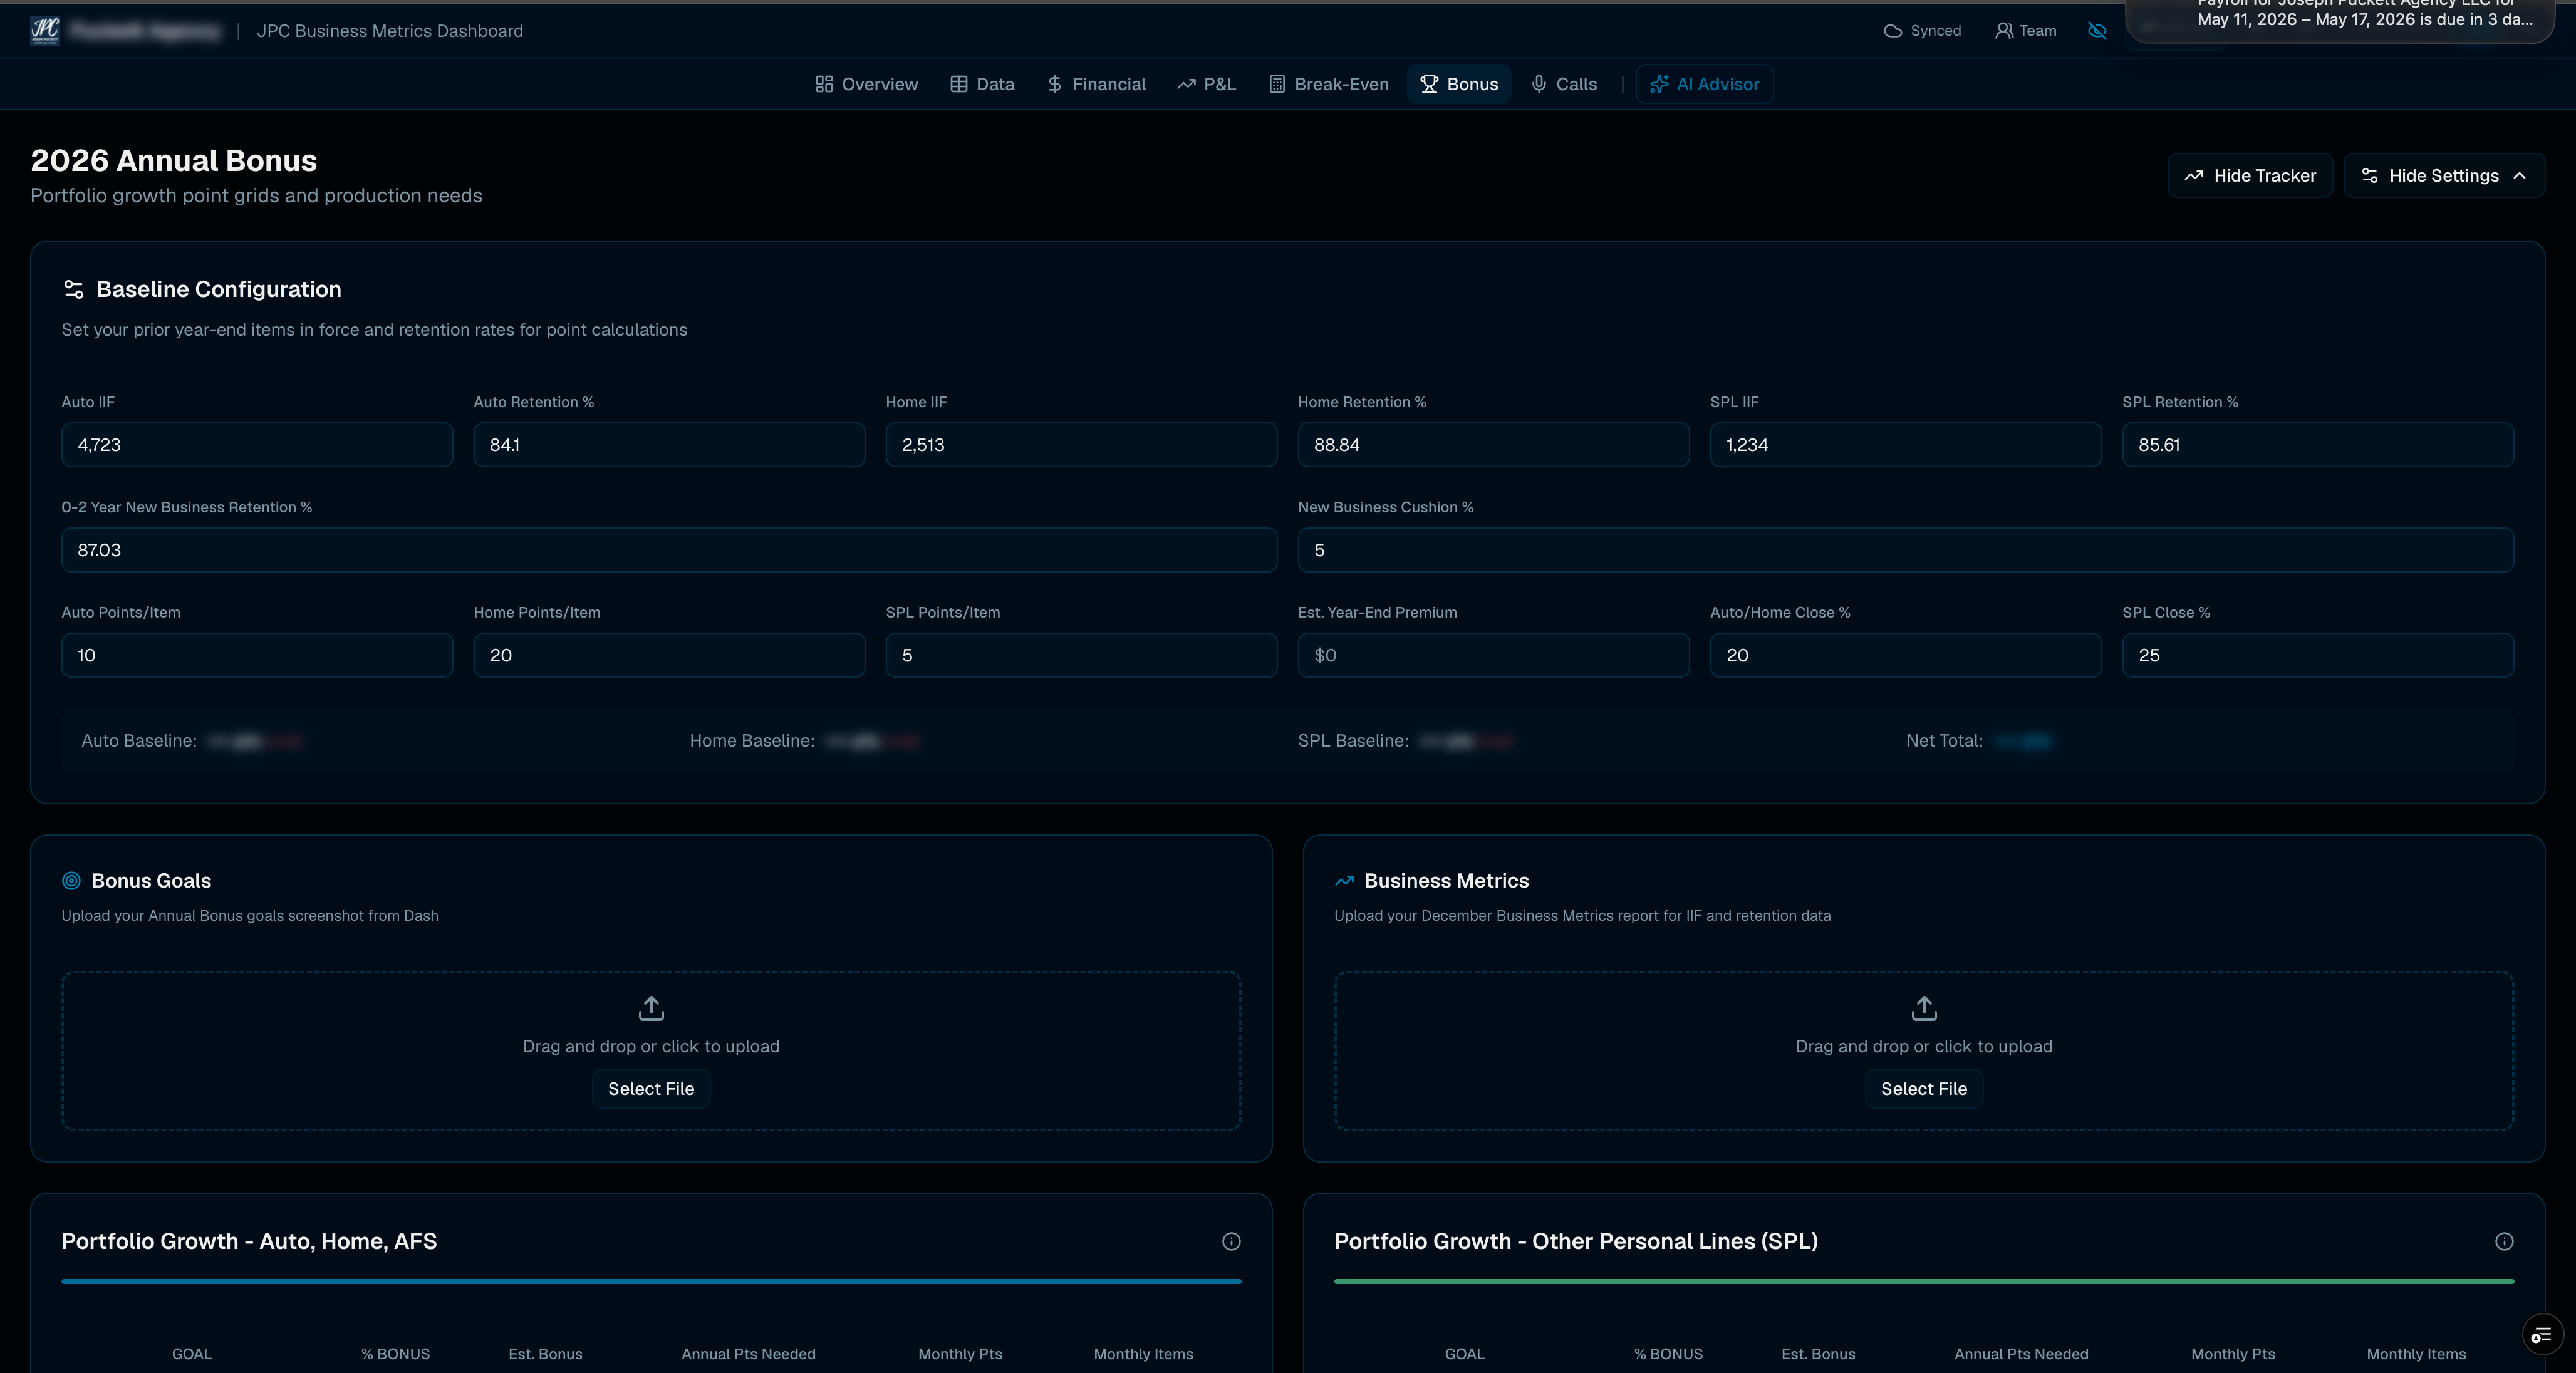Click the Net Total label
Viewport: 2576px width, 1373px height.
(x=1944, y=741)
